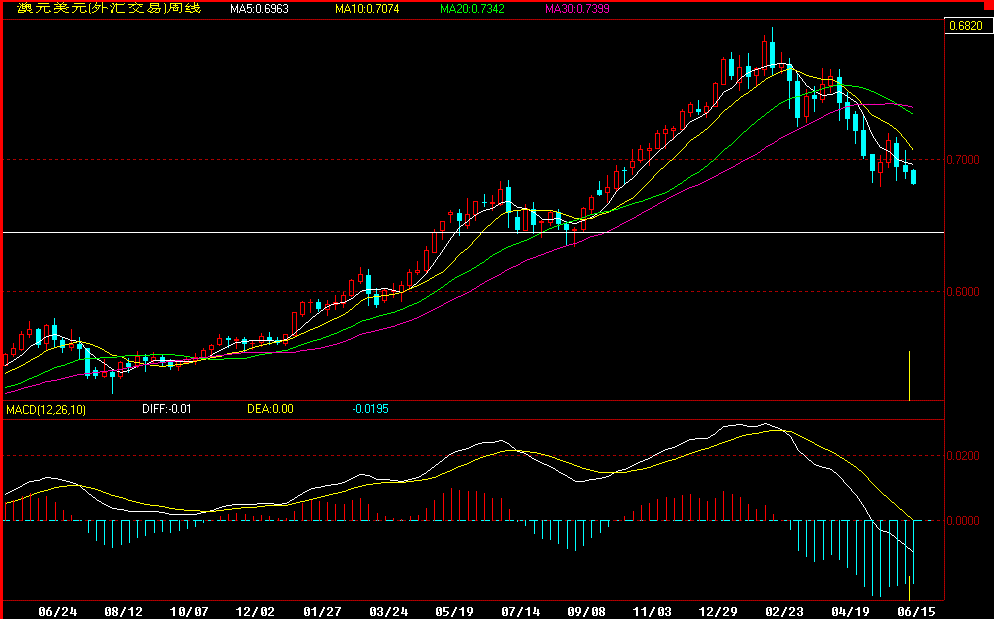Click the 0.7000 price axis label

964,160
